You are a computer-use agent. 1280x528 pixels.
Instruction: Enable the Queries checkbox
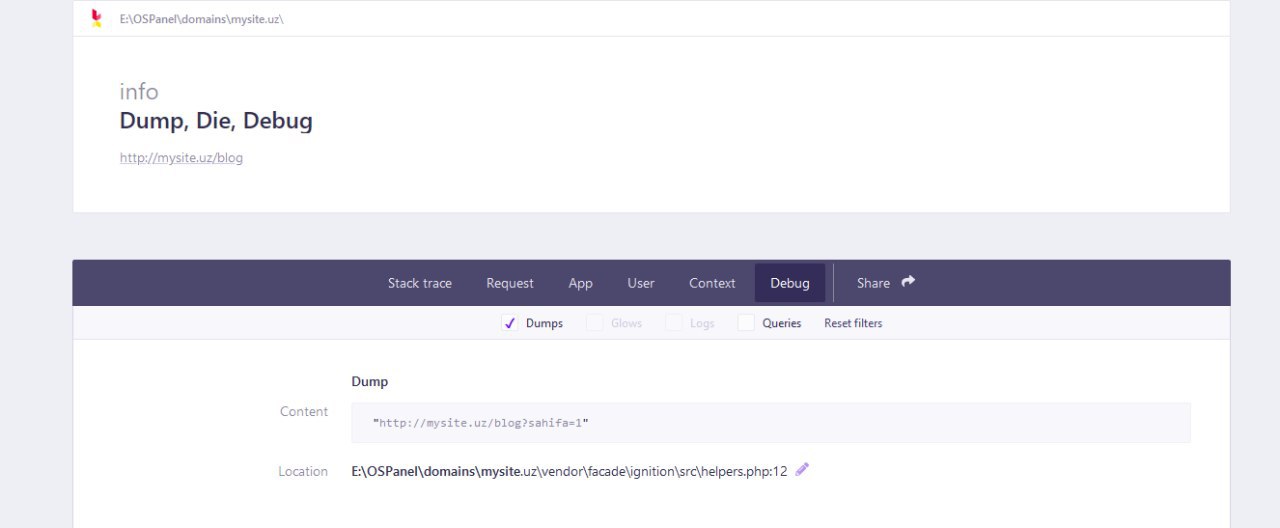(x=746, y=323)
